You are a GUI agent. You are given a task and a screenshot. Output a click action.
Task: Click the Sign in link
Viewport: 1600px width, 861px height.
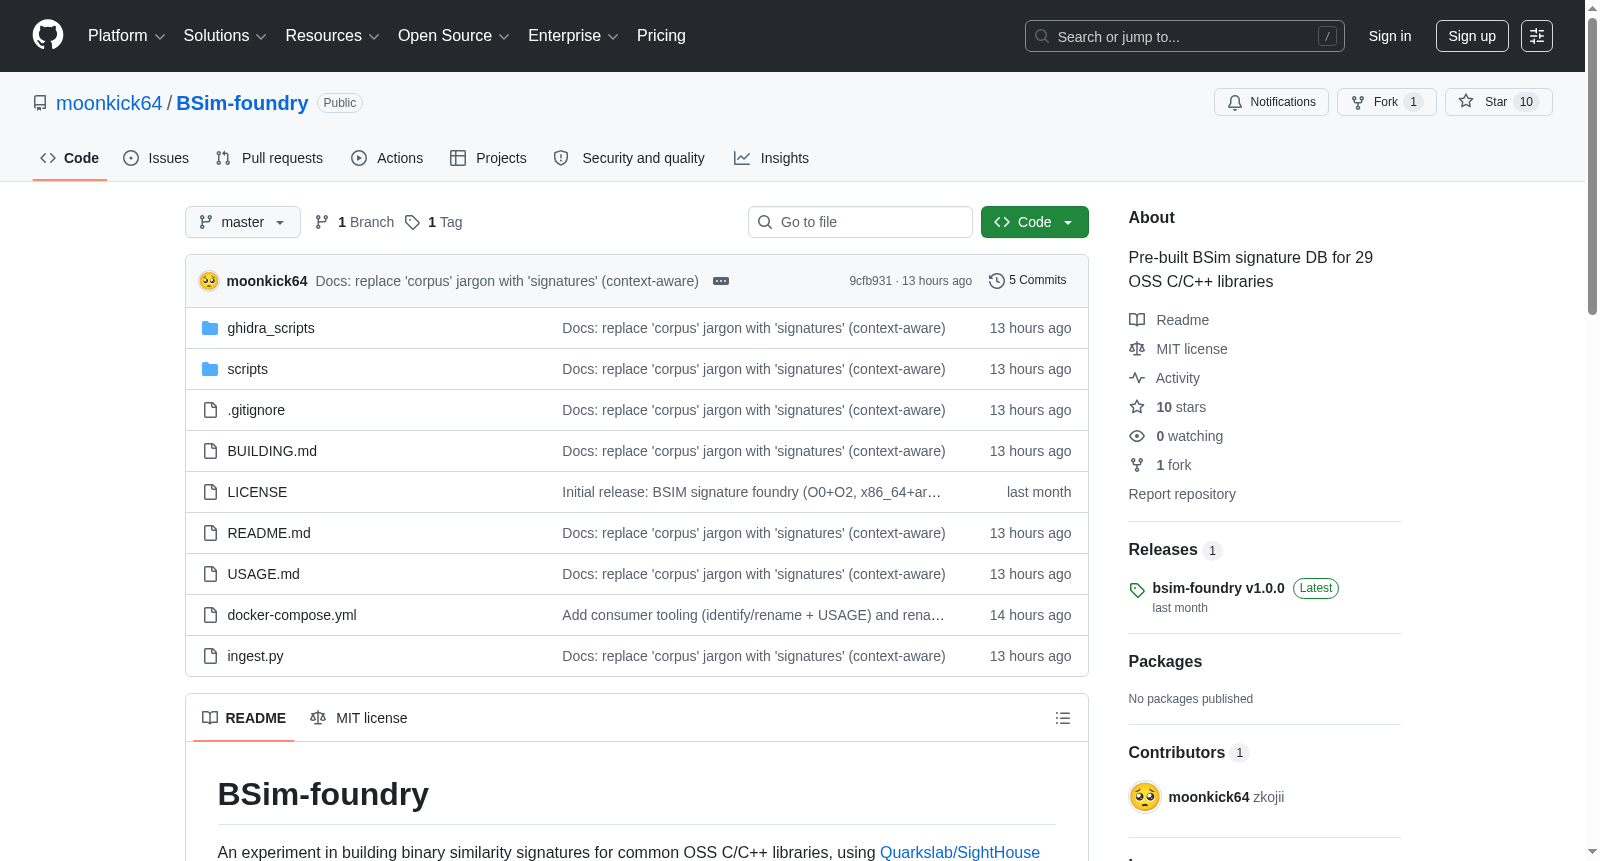[1390, 36]
